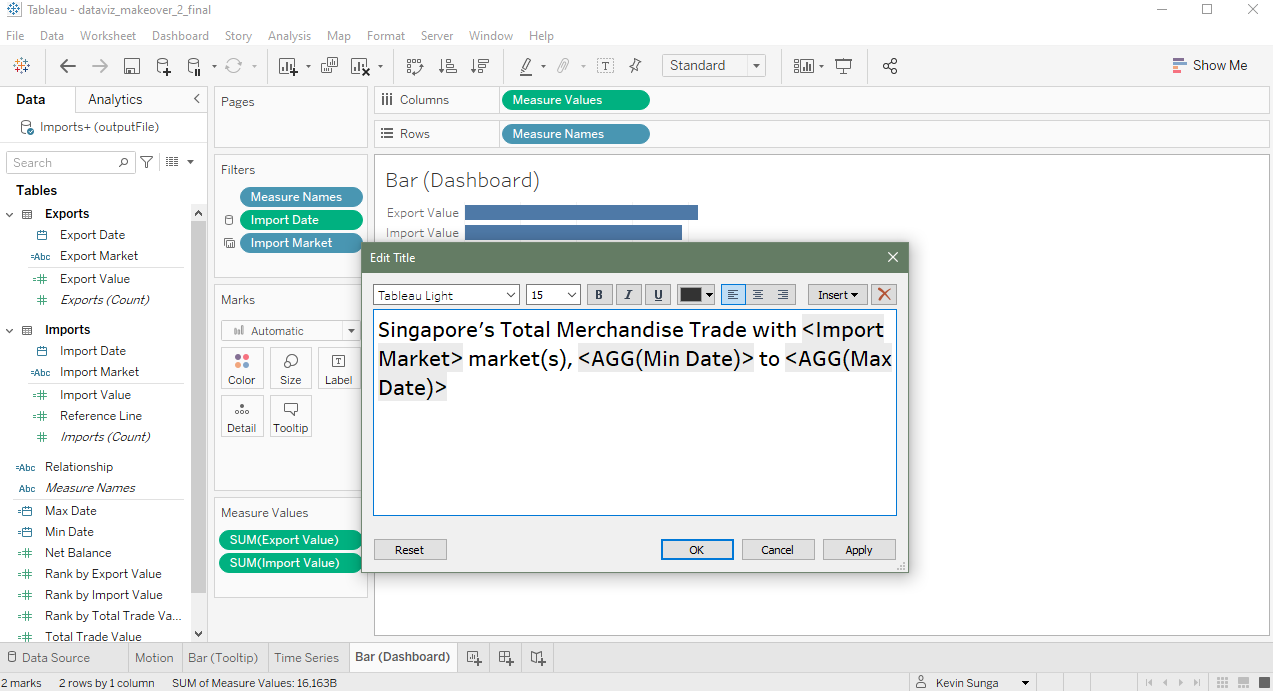Toggle Underline formatting in Edit Title
The image size is (1273, 691).
coord(657,294)
